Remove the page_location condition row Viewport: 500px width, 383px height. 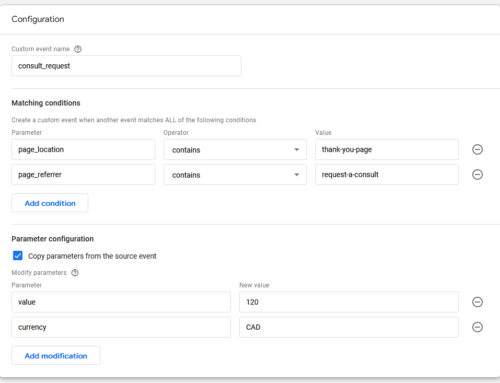click(x=477, y=149)
